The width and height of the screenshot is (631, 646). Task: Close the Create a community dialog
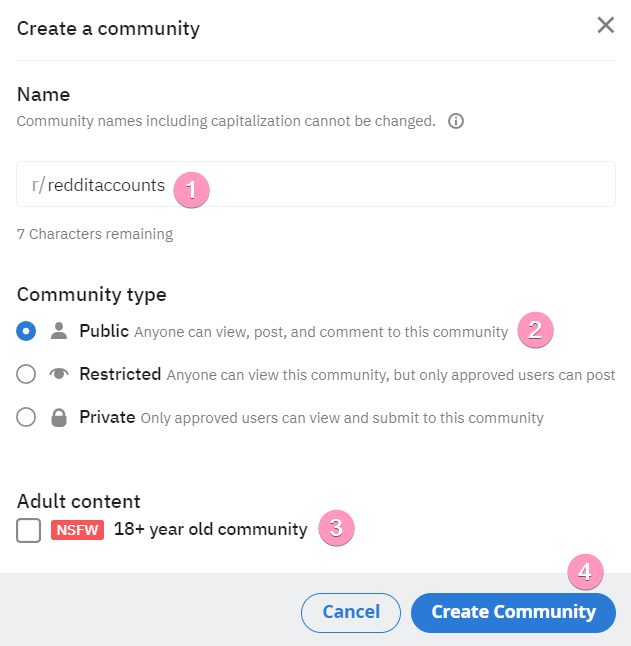605,26
